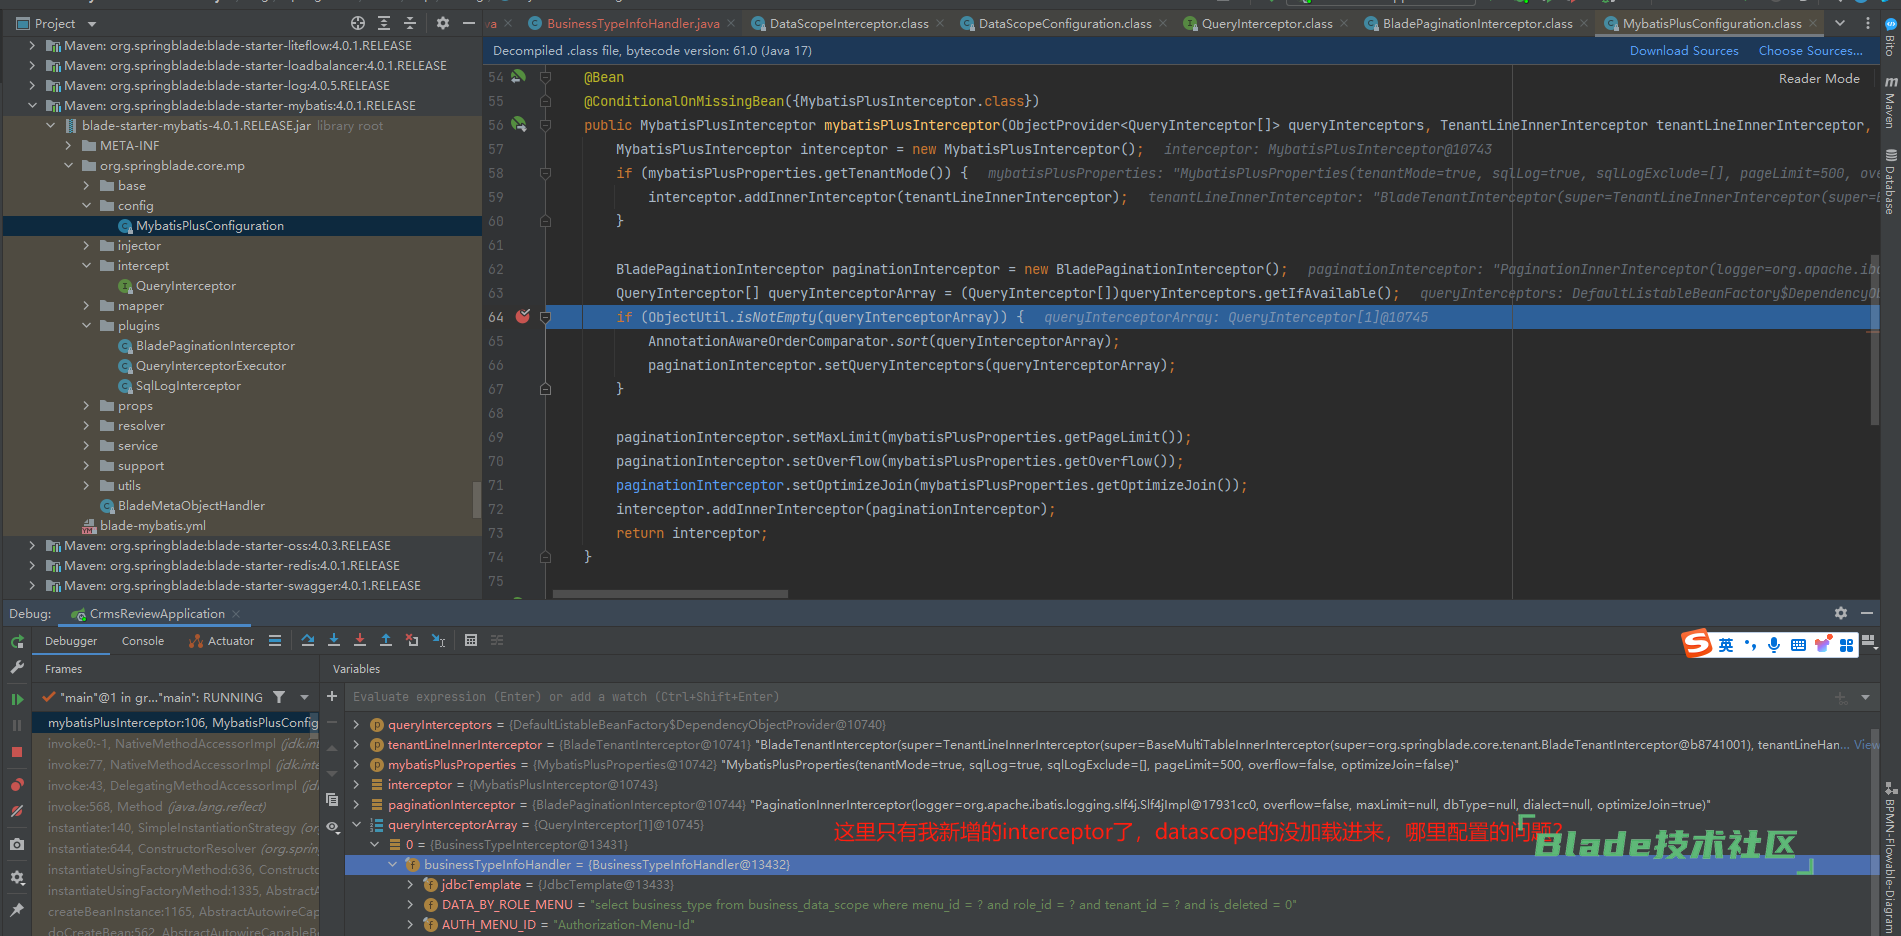The width and height of the screenshot is (1901, 936).
Task: Take a thread dump with camera icon
Action: click(17, 845)
